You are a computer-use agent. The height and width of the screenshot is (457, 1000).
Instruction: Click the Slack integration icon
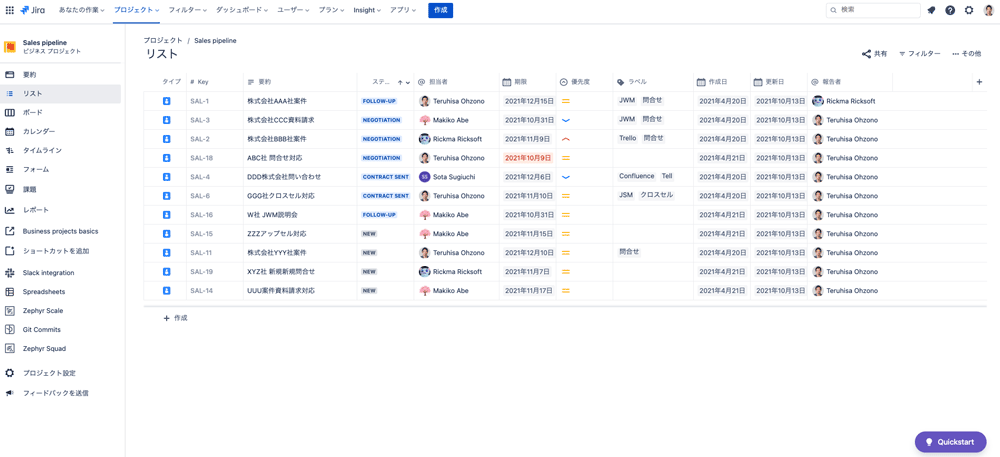(10, 273)
